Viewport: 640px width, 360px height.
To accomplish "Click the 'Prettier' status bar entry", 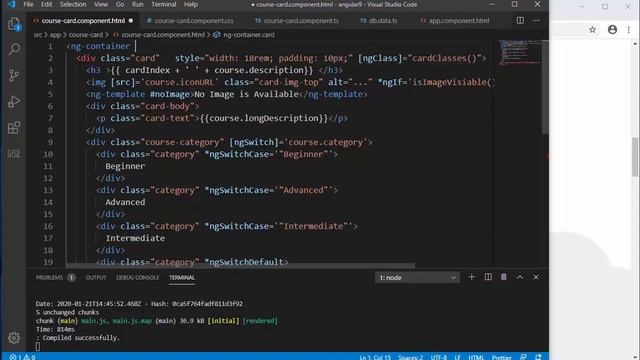I will point(502,357).
